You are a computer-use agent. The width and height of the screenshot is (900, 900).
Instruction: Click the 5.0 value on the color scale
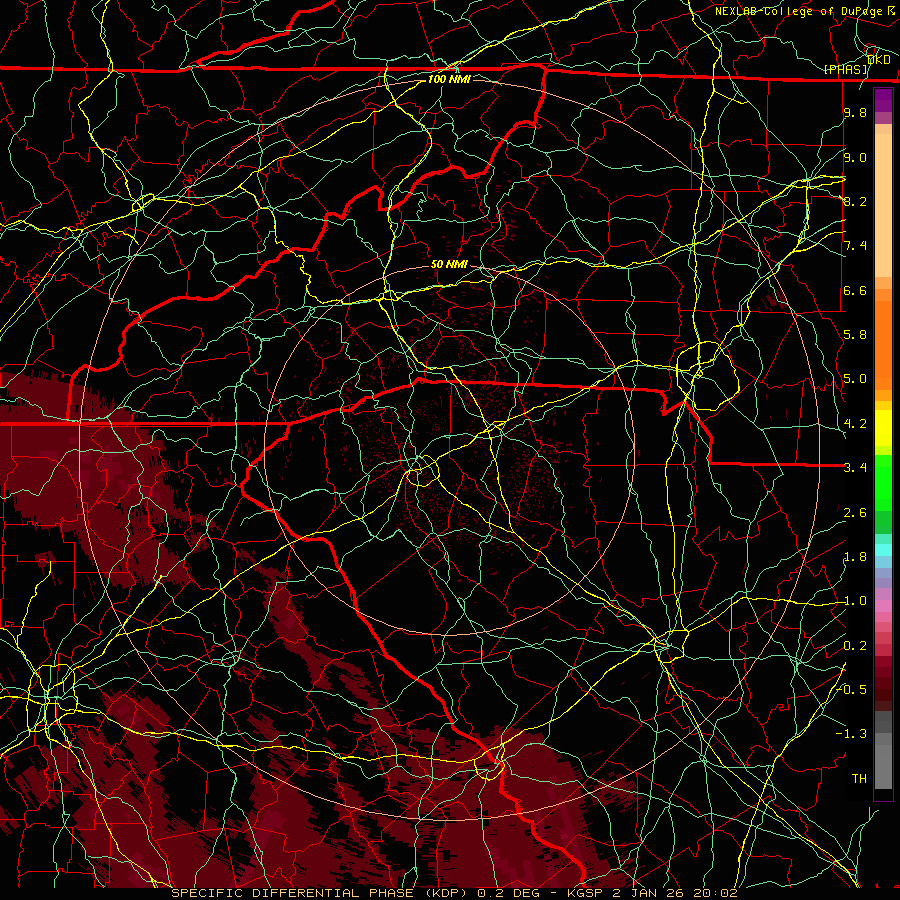pos(855,378)
